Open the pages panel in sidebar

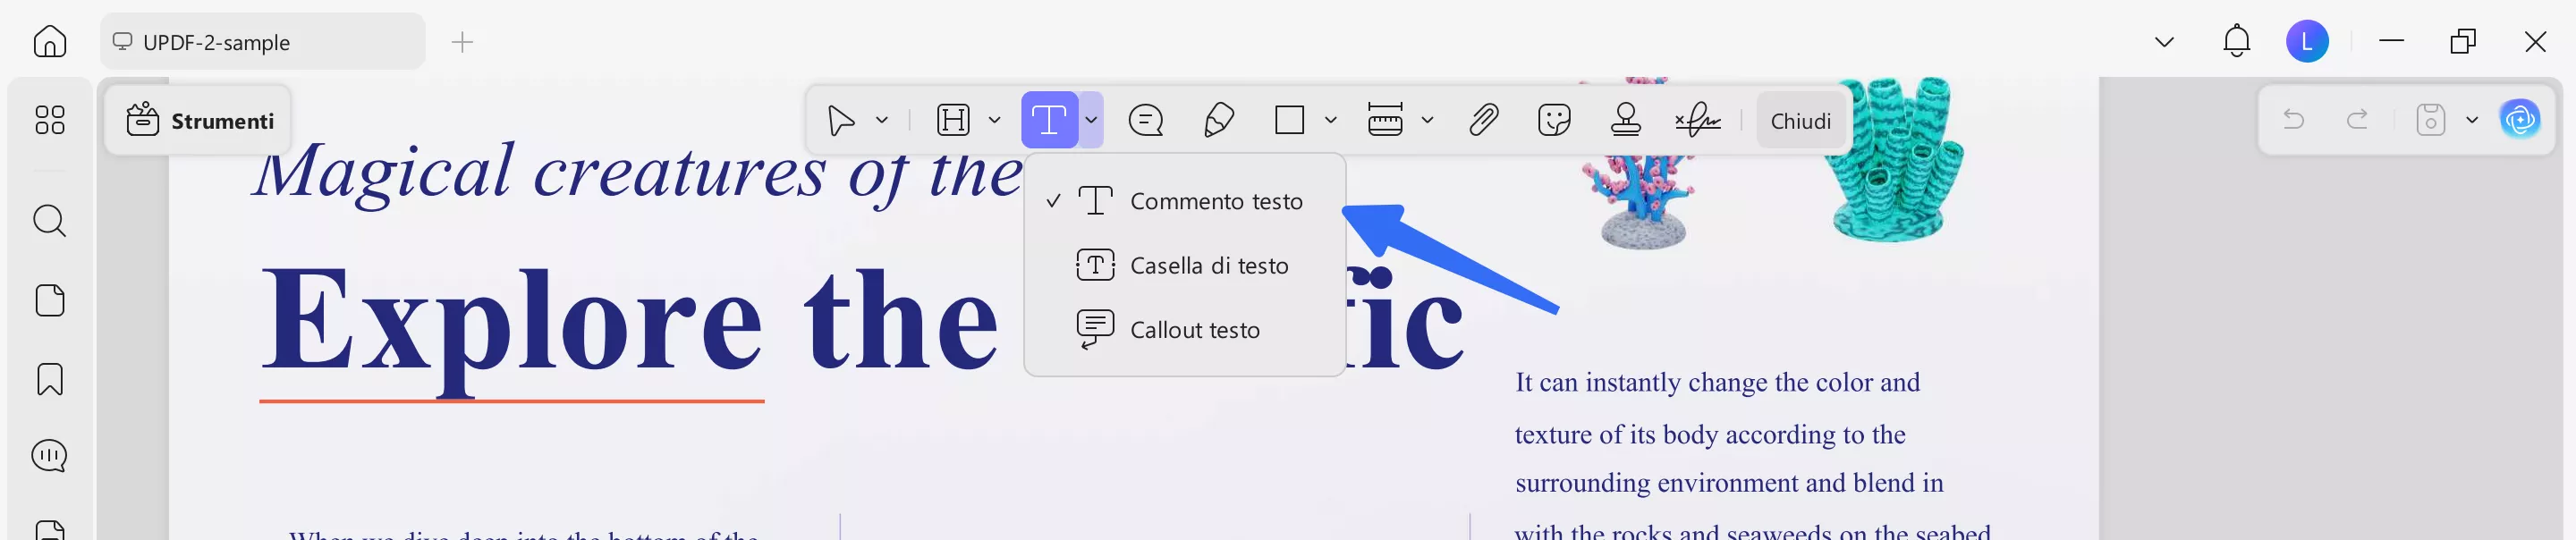[49, 300]
